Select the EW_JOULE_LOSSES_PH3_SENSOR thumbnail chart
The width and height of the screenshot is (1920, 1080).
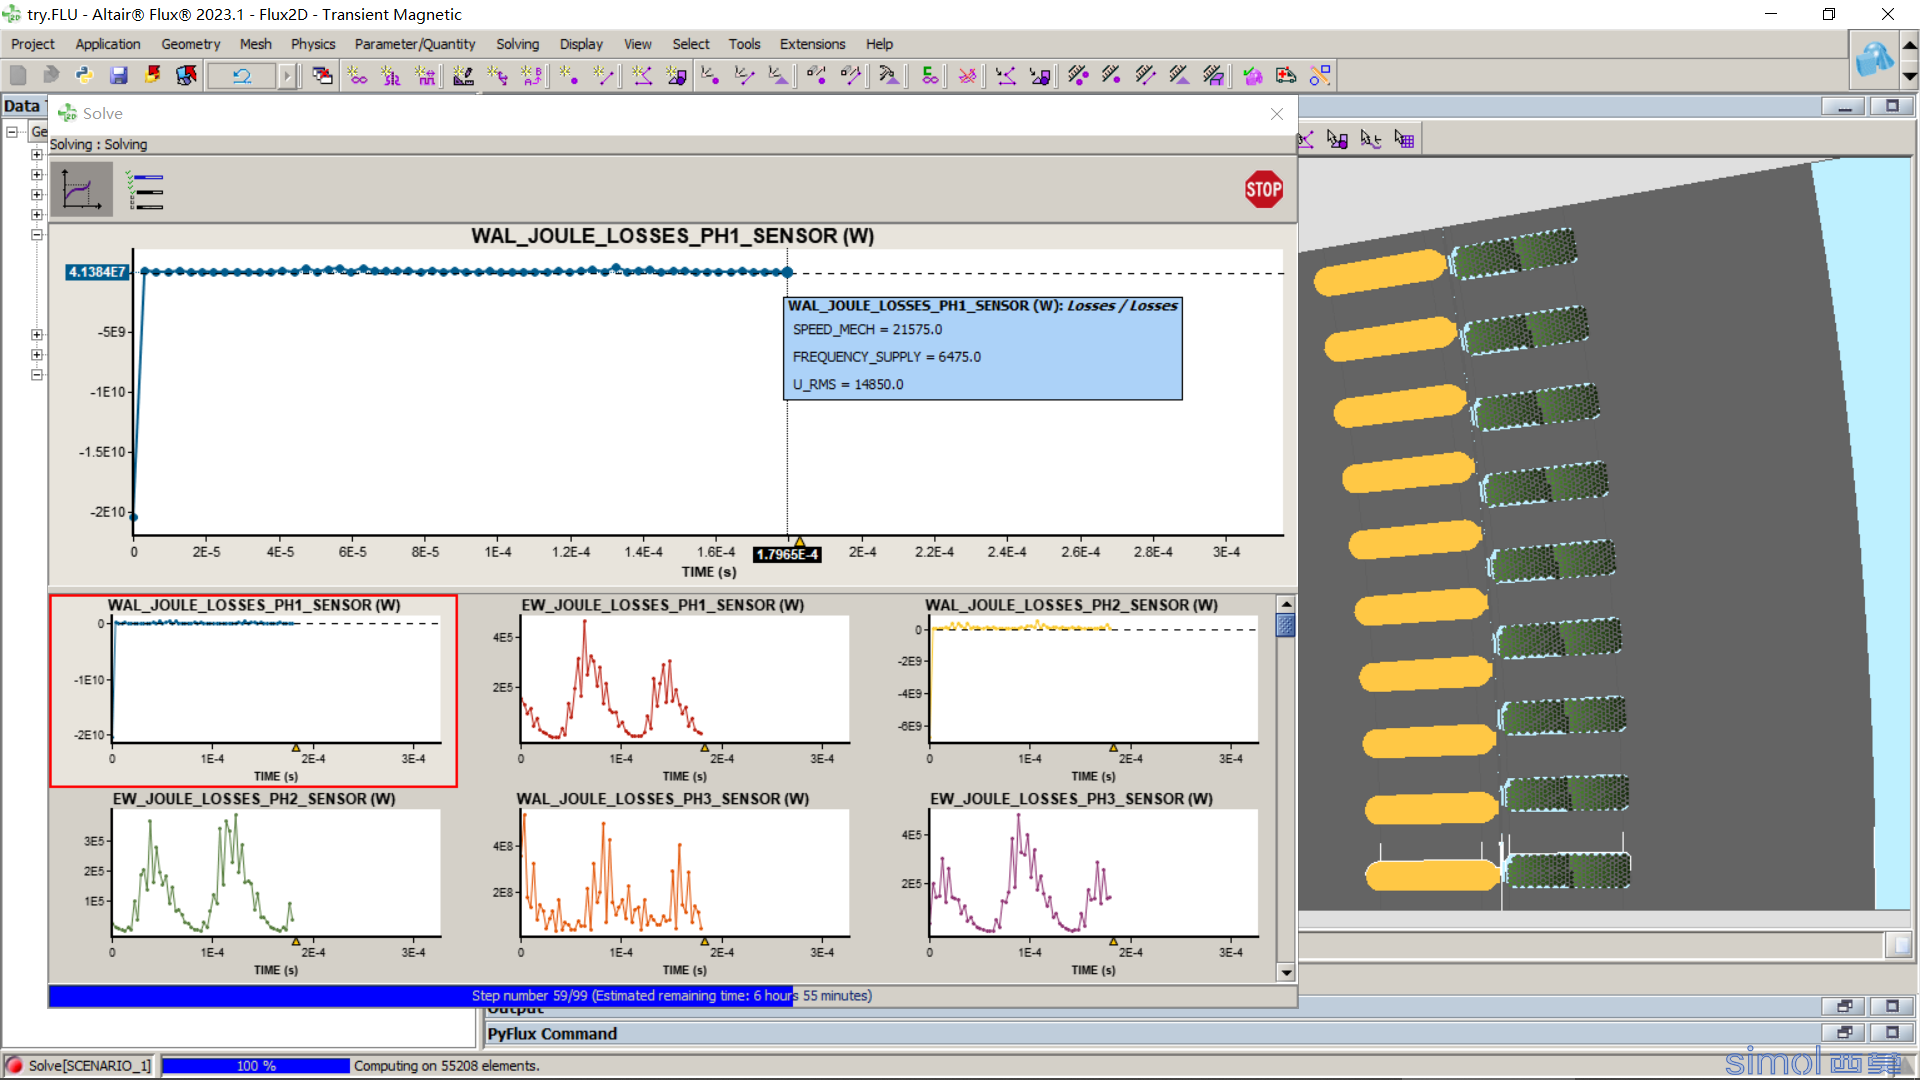click(1072, 884)
